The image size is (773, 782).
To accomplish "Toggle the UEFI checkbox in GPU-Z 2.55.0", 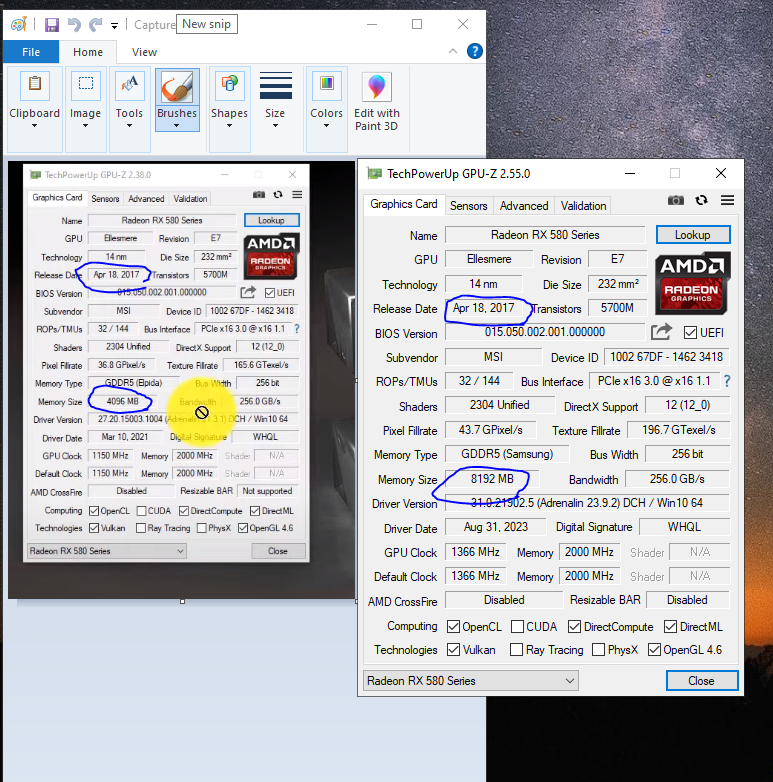I will [690, 333].
